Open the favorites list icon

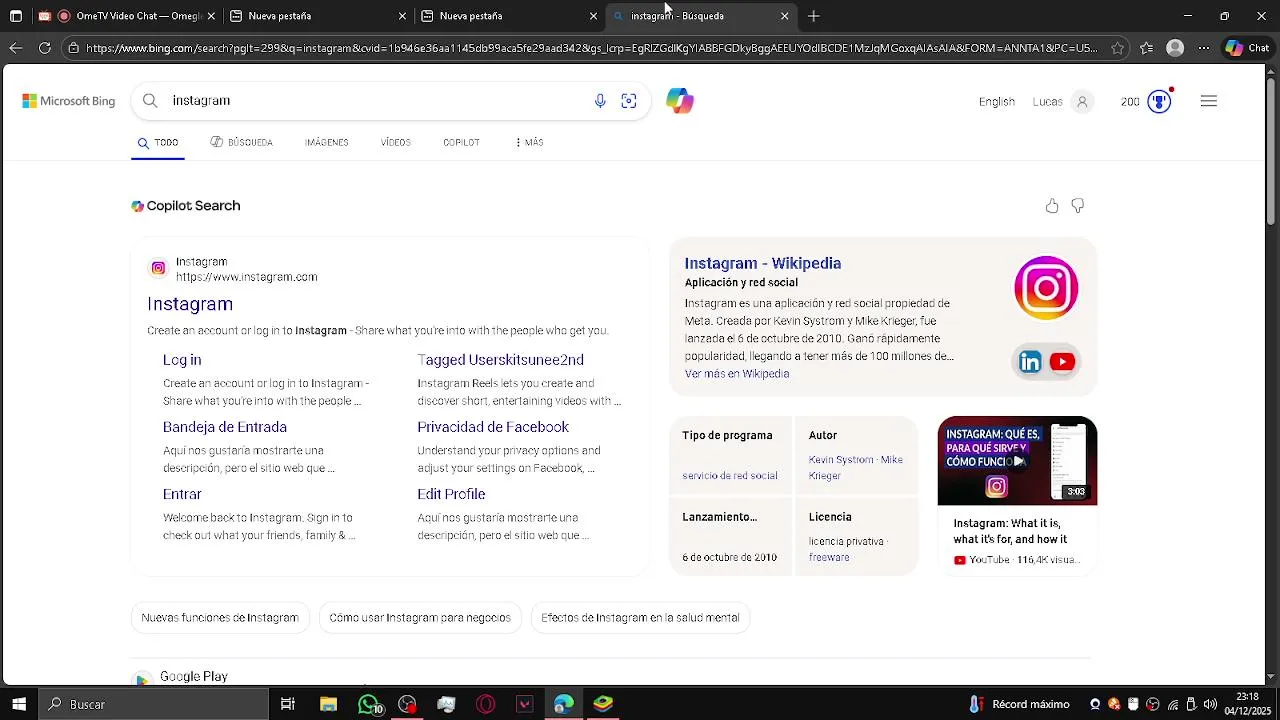point(1147,48)
